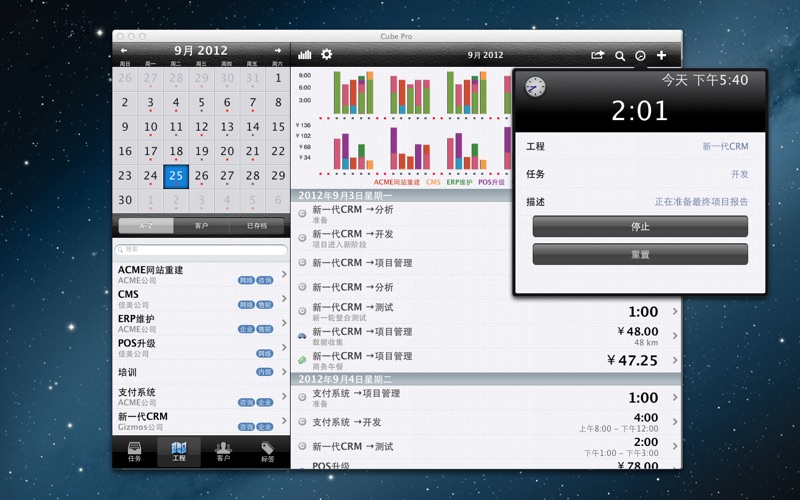This screenshot has height=500, width=800.
Task: Click ACME网站重建 chart legend
Action: pos(396,182)
